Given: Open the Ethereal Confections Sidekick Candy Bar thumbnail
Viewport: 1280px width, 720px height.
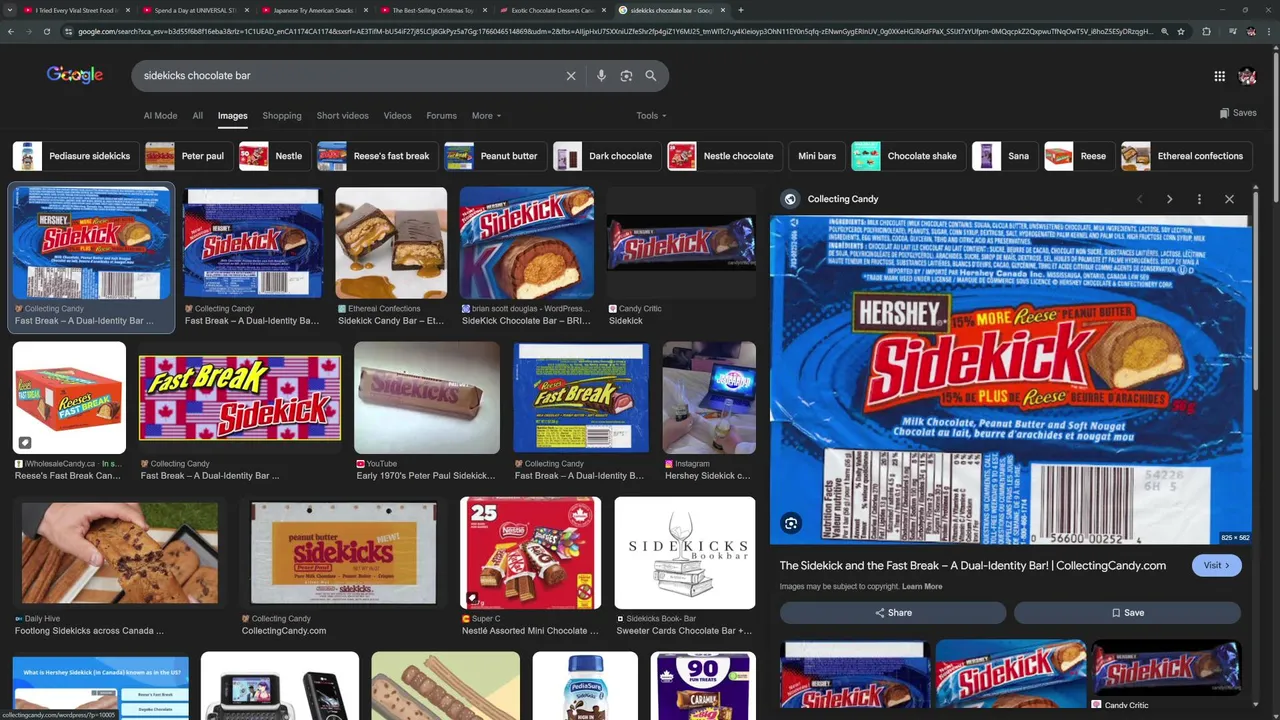Looking at the screenshot, I should point(391,243).
